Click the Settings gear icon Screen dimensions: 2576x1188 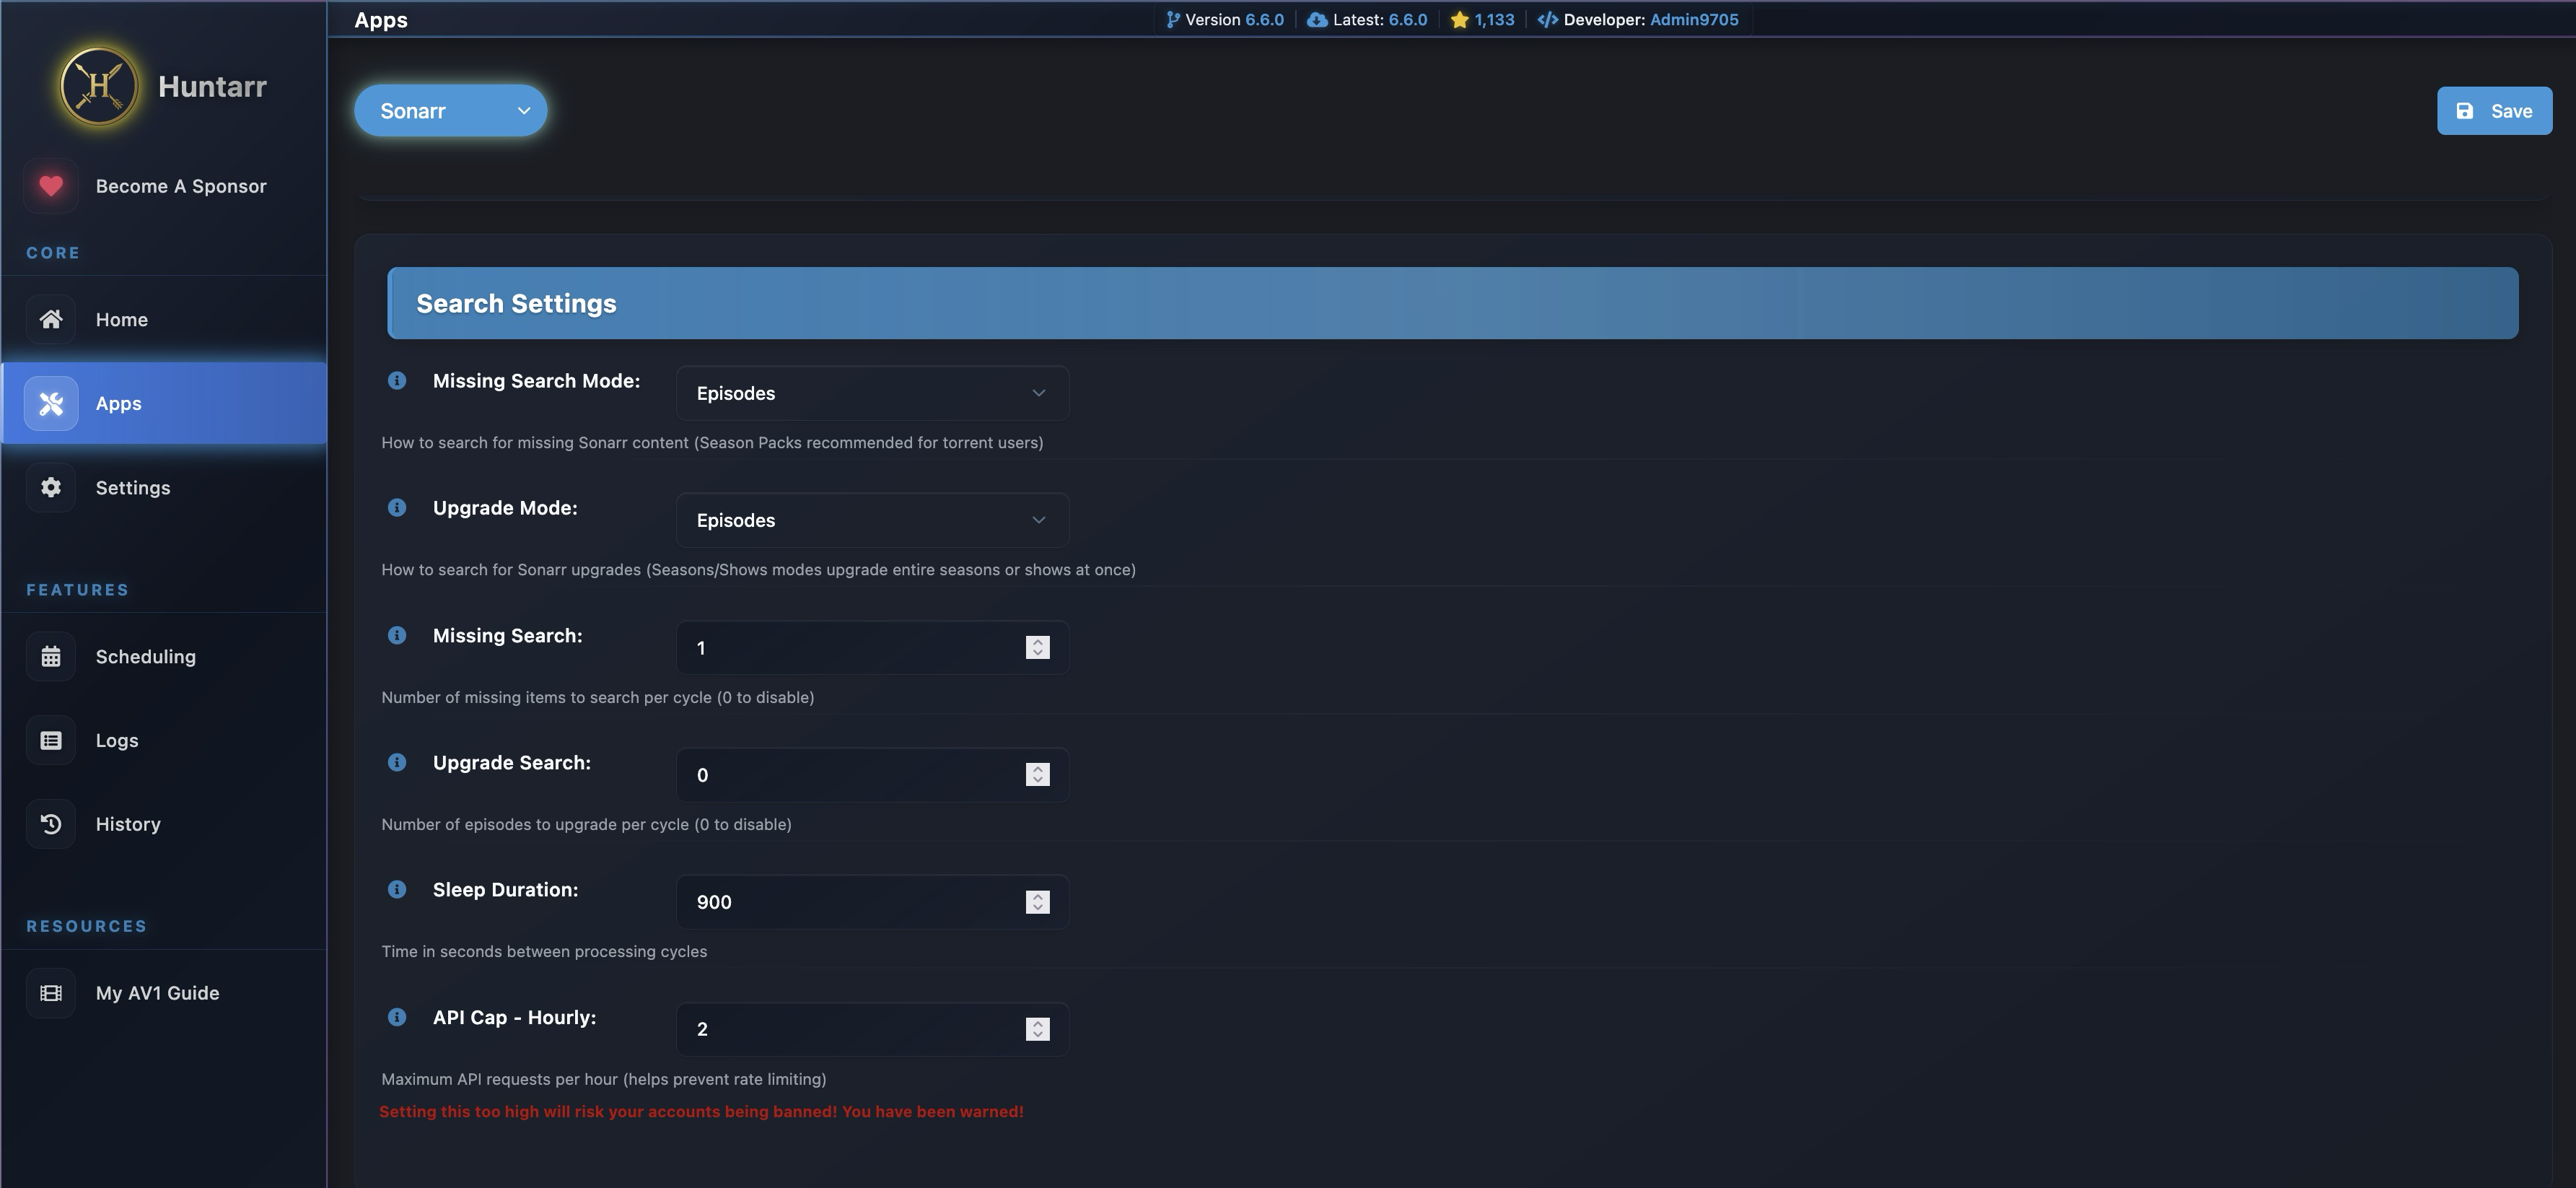pos(51,487)
